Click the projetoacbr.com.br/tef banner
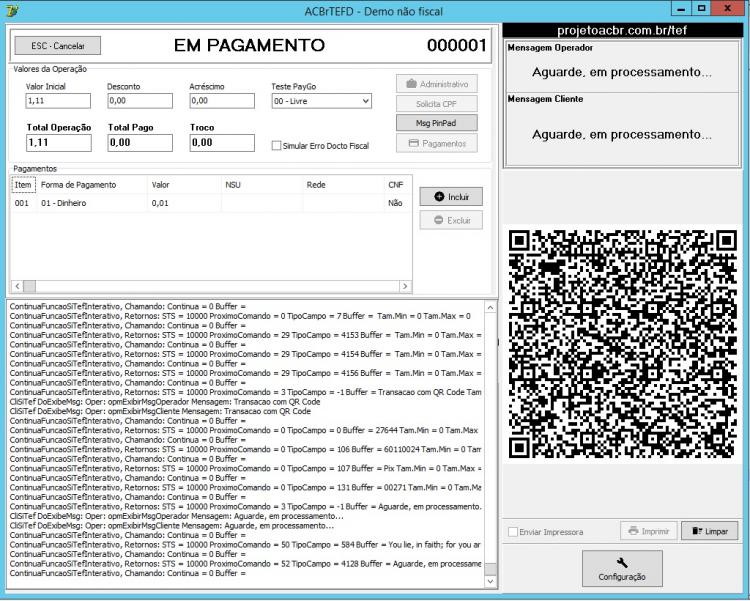The height and width of the screenshot is (601, 750). [622, 30]
